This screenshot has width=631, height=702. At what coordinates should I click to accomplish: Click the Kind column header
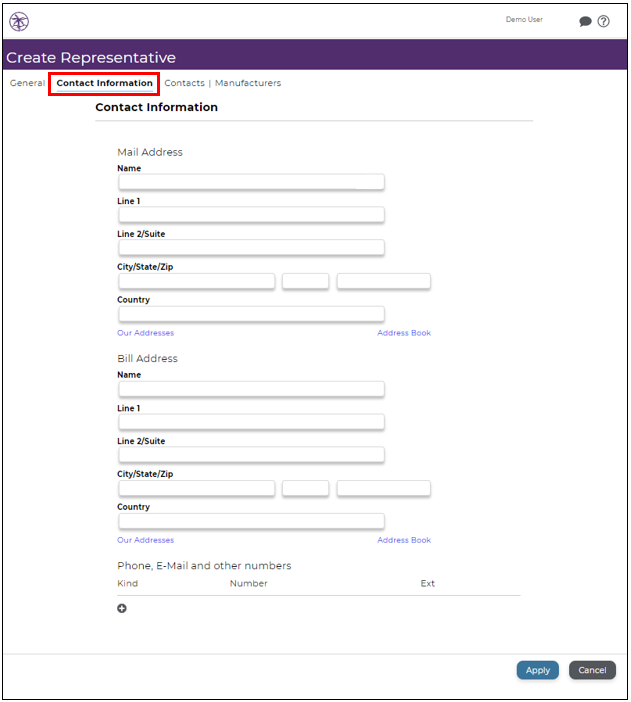128,583
